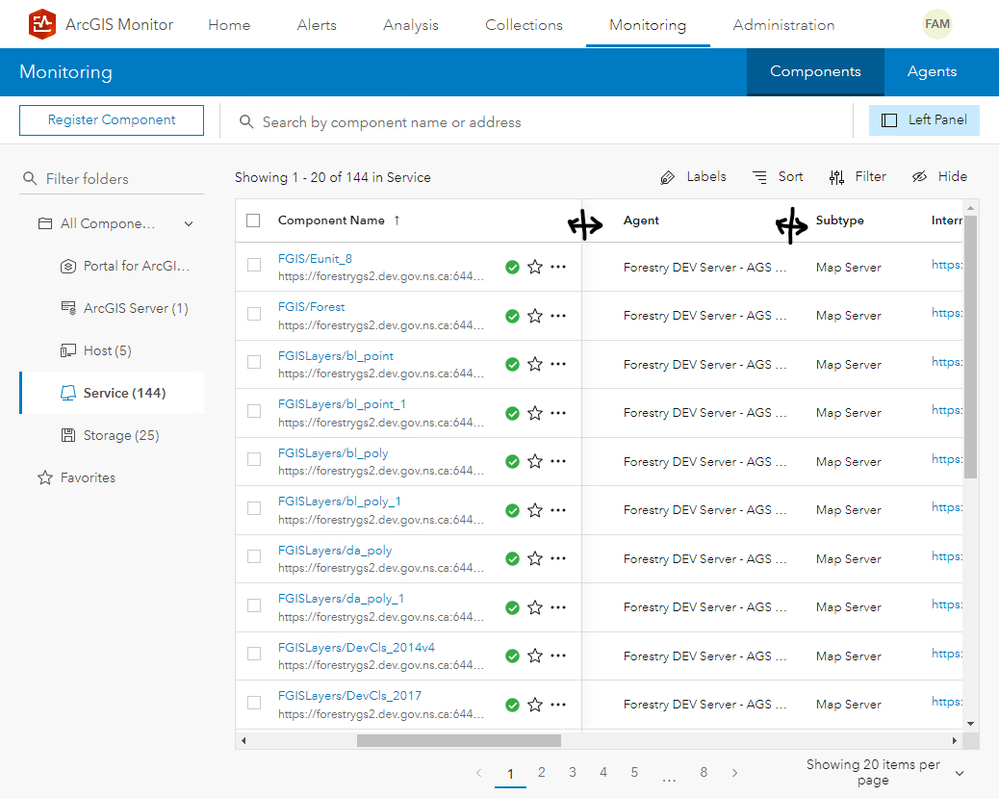Open the Home menu

(229, 25)
